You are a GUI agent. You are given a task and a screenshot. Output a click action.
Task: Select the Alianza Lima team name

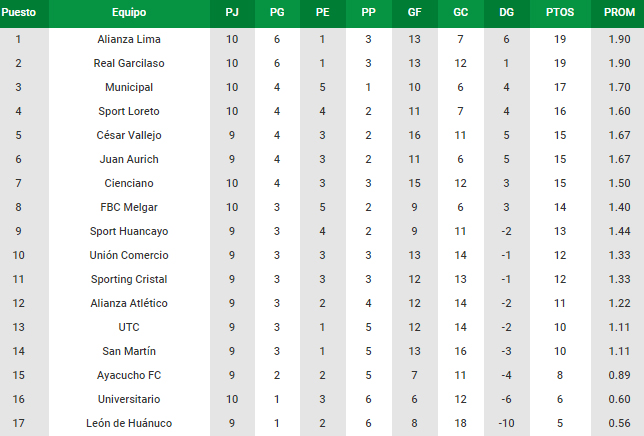[129, 39]
